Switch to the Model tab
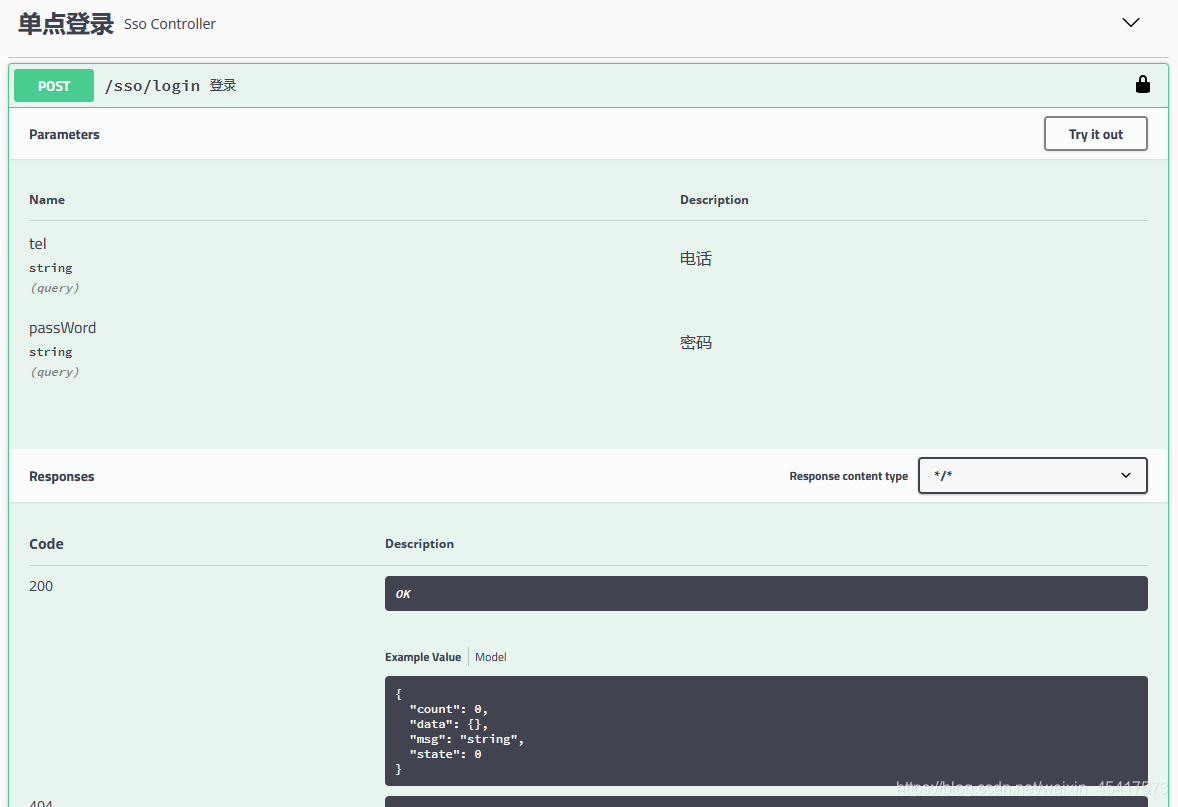 pyautogui.click(x=491, y=657)
